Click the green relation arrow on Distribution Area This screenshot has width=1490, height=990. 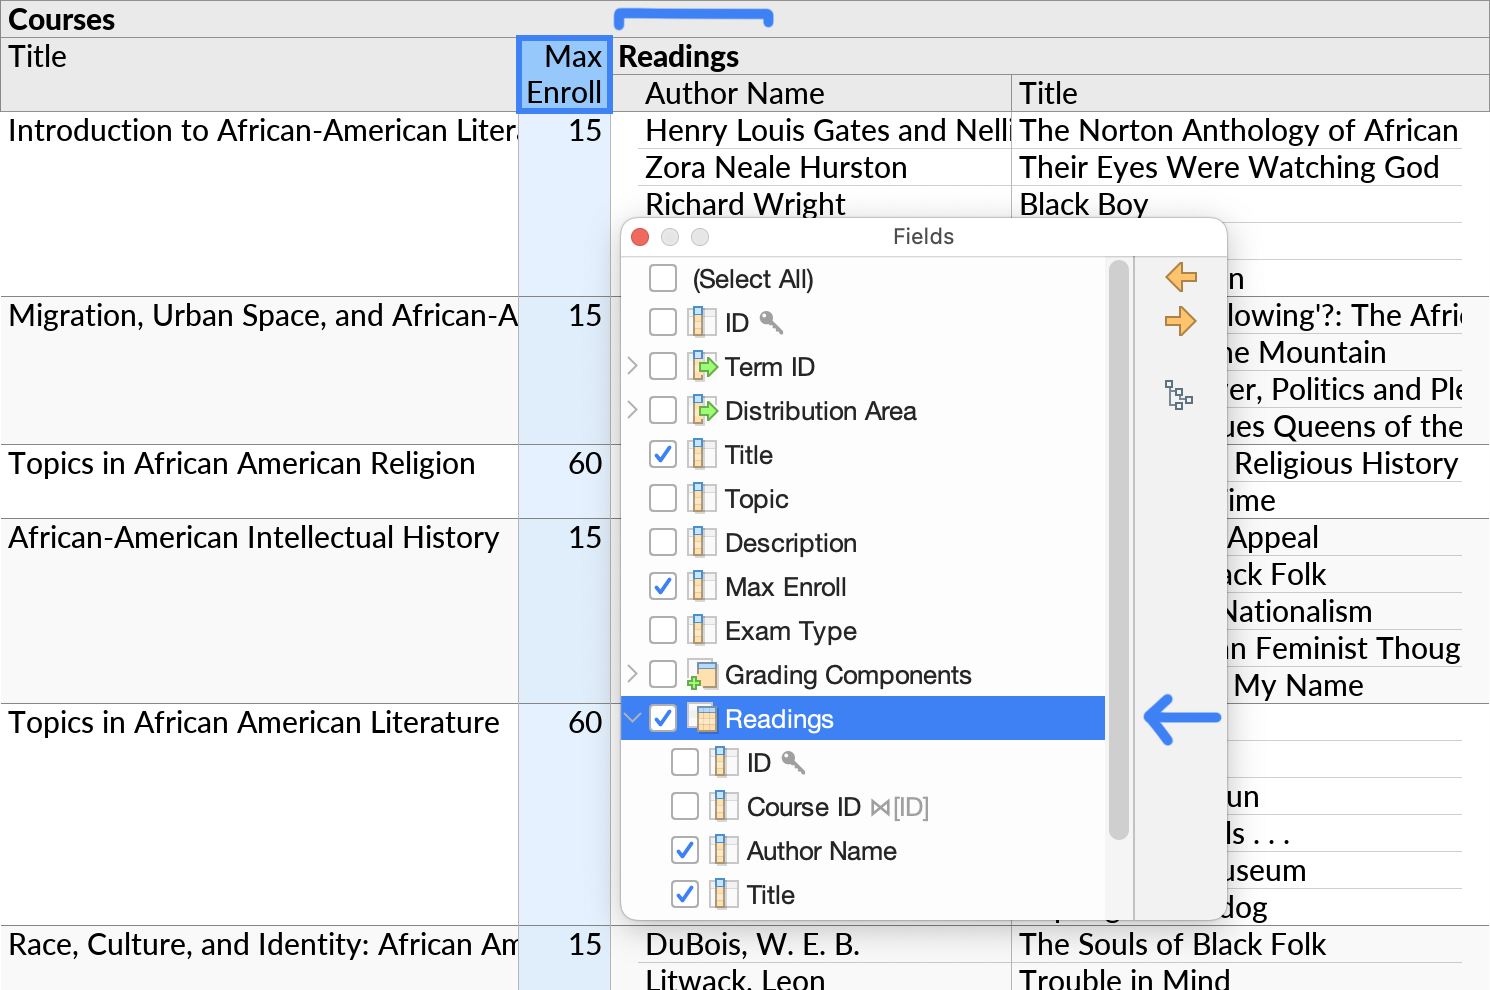click(710, 410)
